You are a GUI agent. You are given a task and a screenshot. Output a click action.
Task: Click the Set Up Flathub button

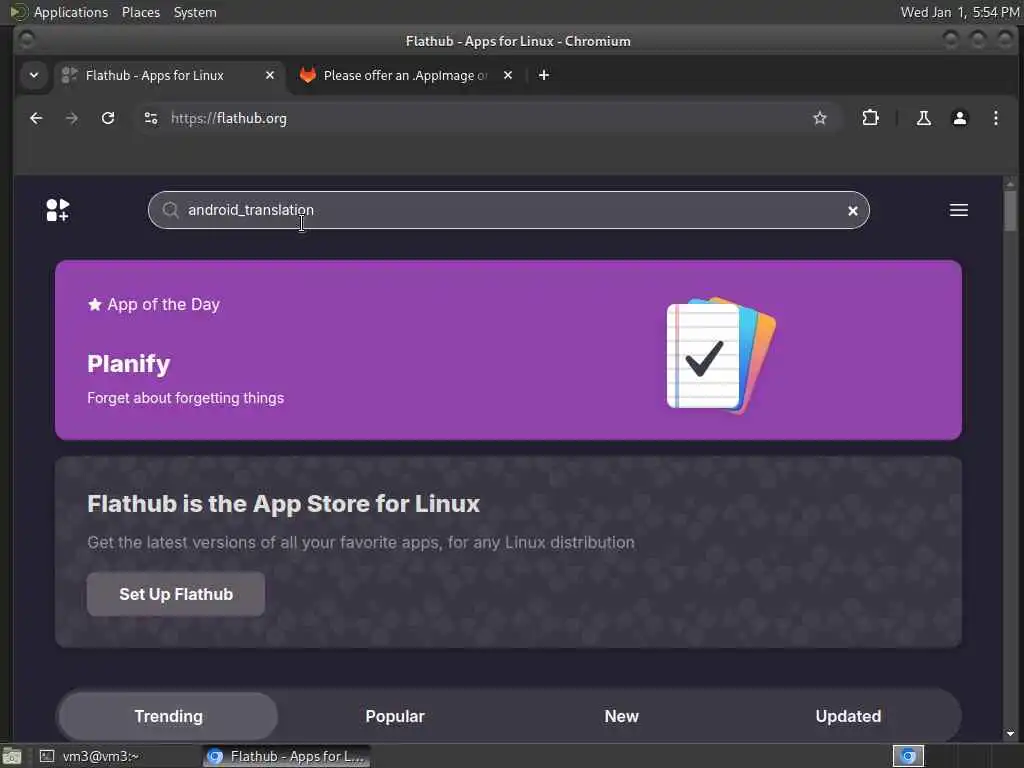tap(176, 594)
